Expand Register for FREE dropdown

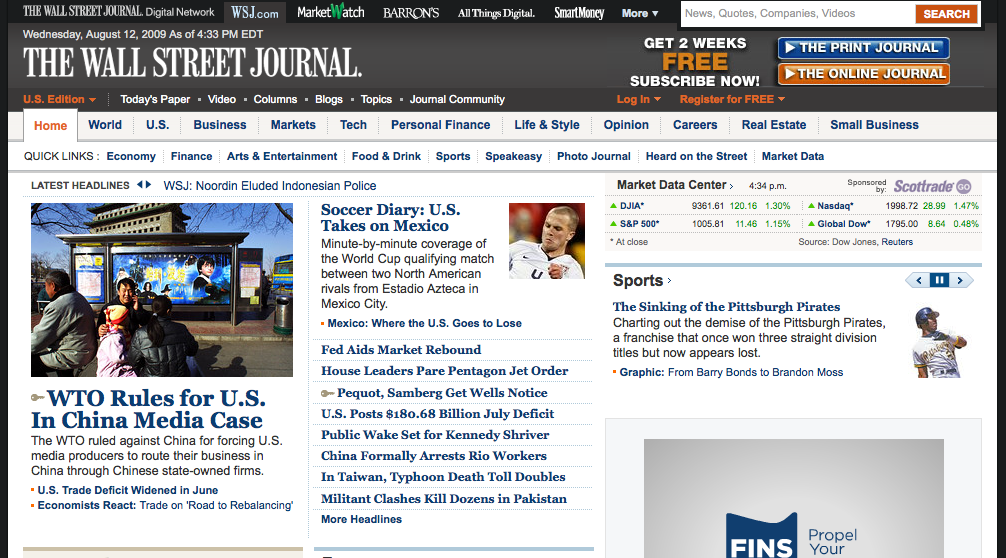point(732,99)
